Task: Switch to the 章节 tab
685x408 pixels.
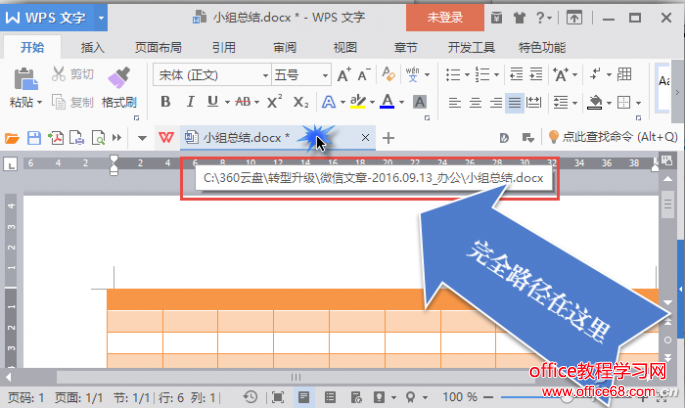Action: pos(405,47)
